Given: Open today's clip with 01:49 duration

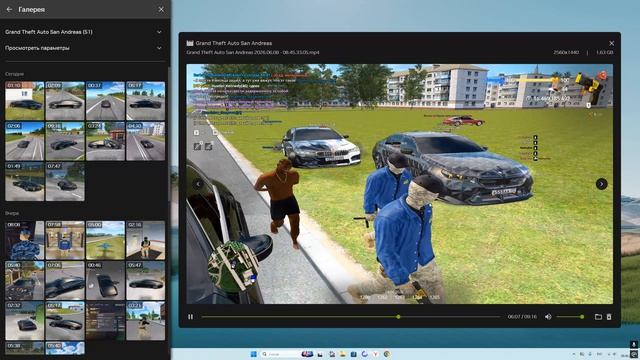Looking at the screenshot, I should coord(24,182).
